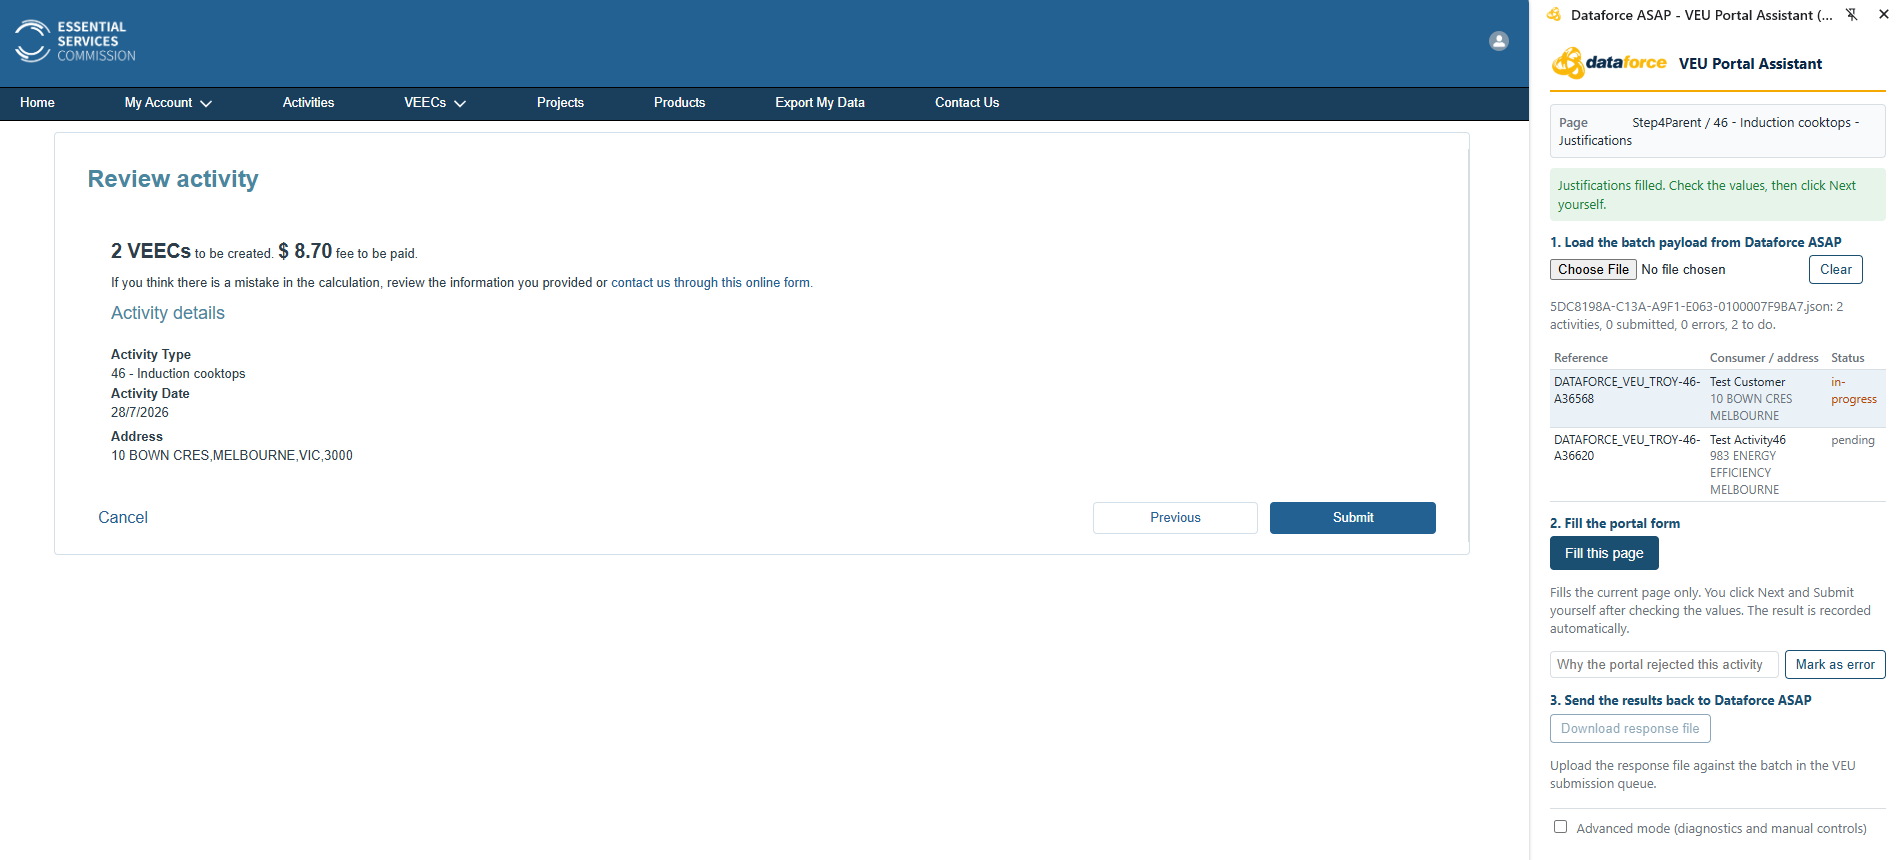
Task: Click the Test Activity46 consumer name
Action: click(1747, 440)
